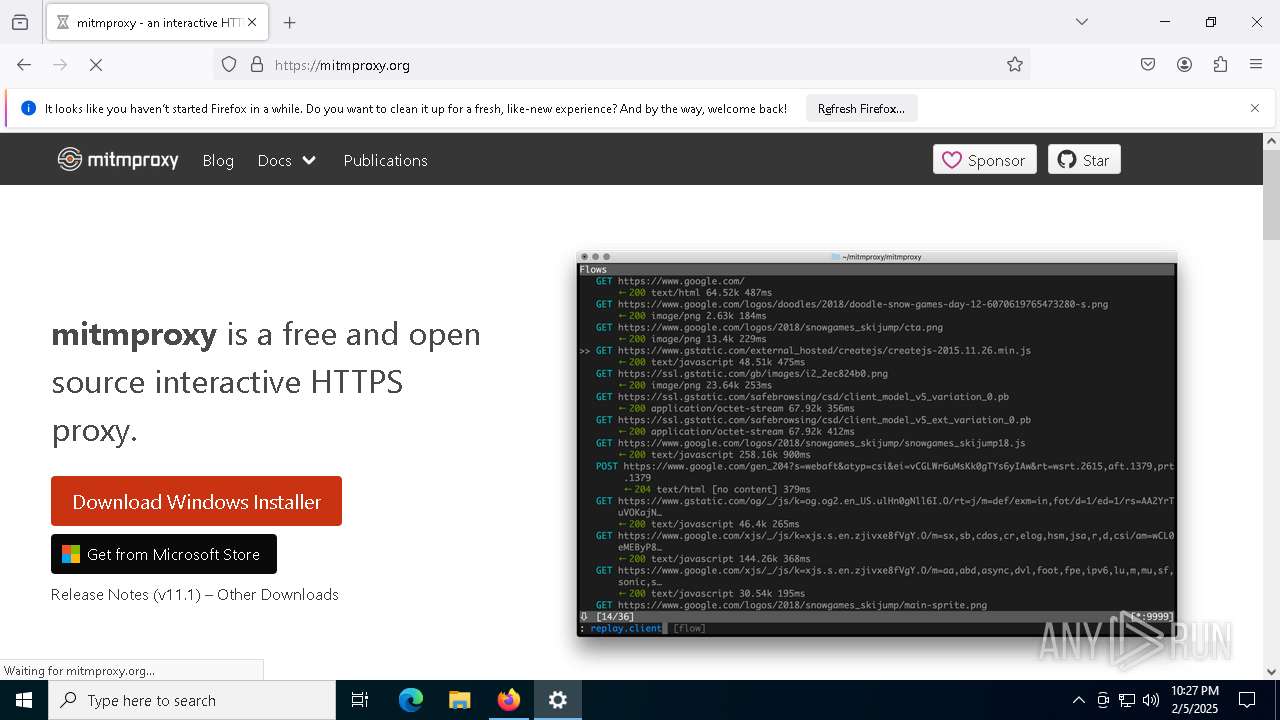Close the mitmproxy browser tab

click(252, 22)
